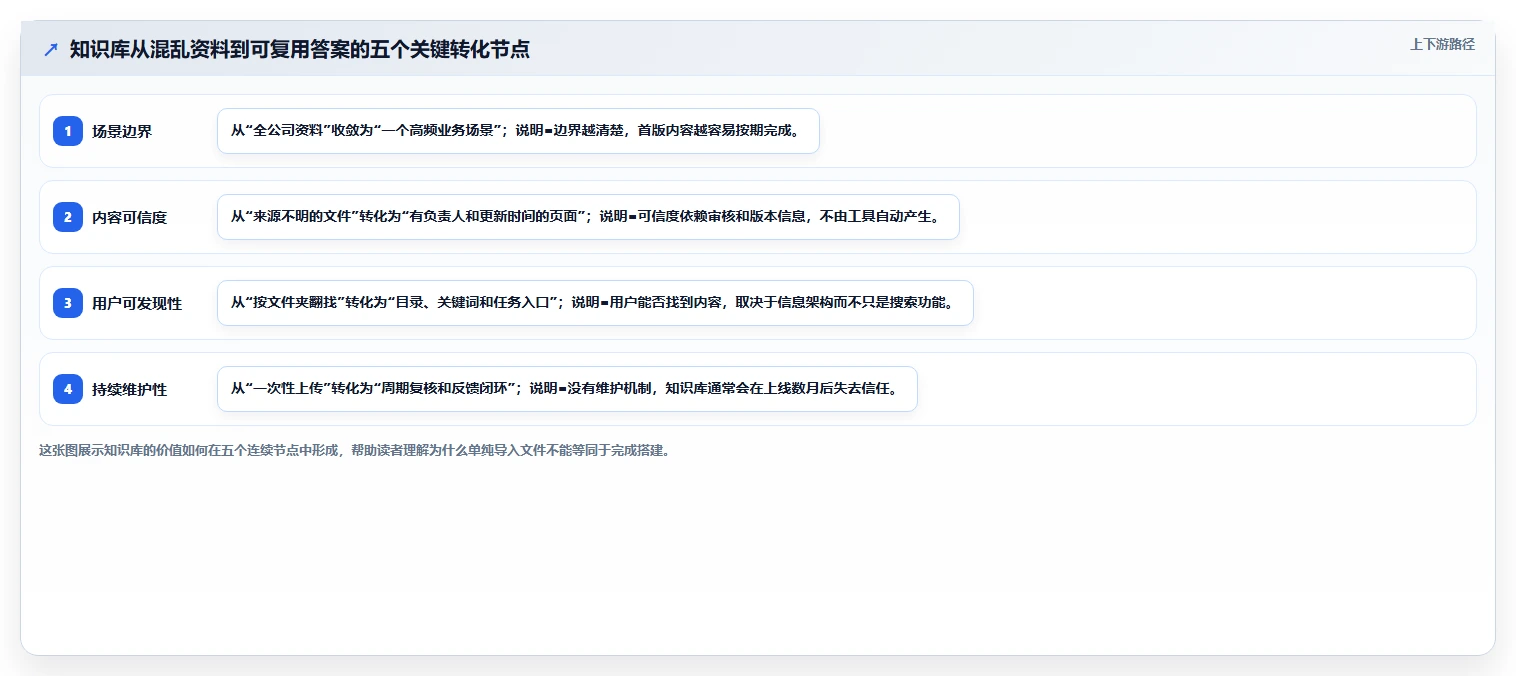Select the number 3 badge for 用户可发现性

[68, 303]
